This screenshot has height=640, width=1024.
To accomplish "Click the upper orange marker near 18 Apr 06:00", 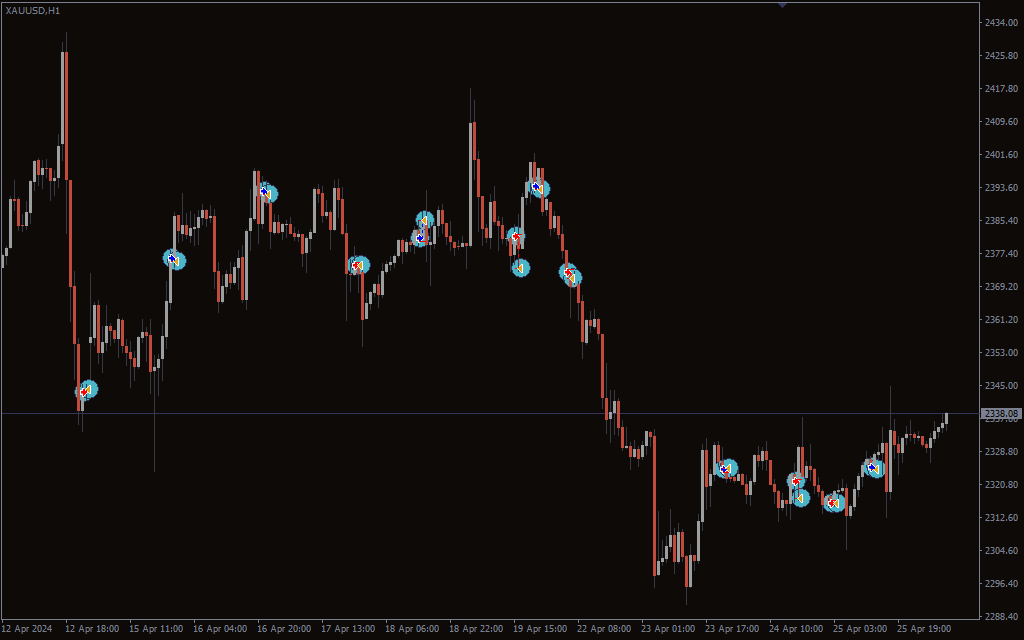I will (425, 219).
